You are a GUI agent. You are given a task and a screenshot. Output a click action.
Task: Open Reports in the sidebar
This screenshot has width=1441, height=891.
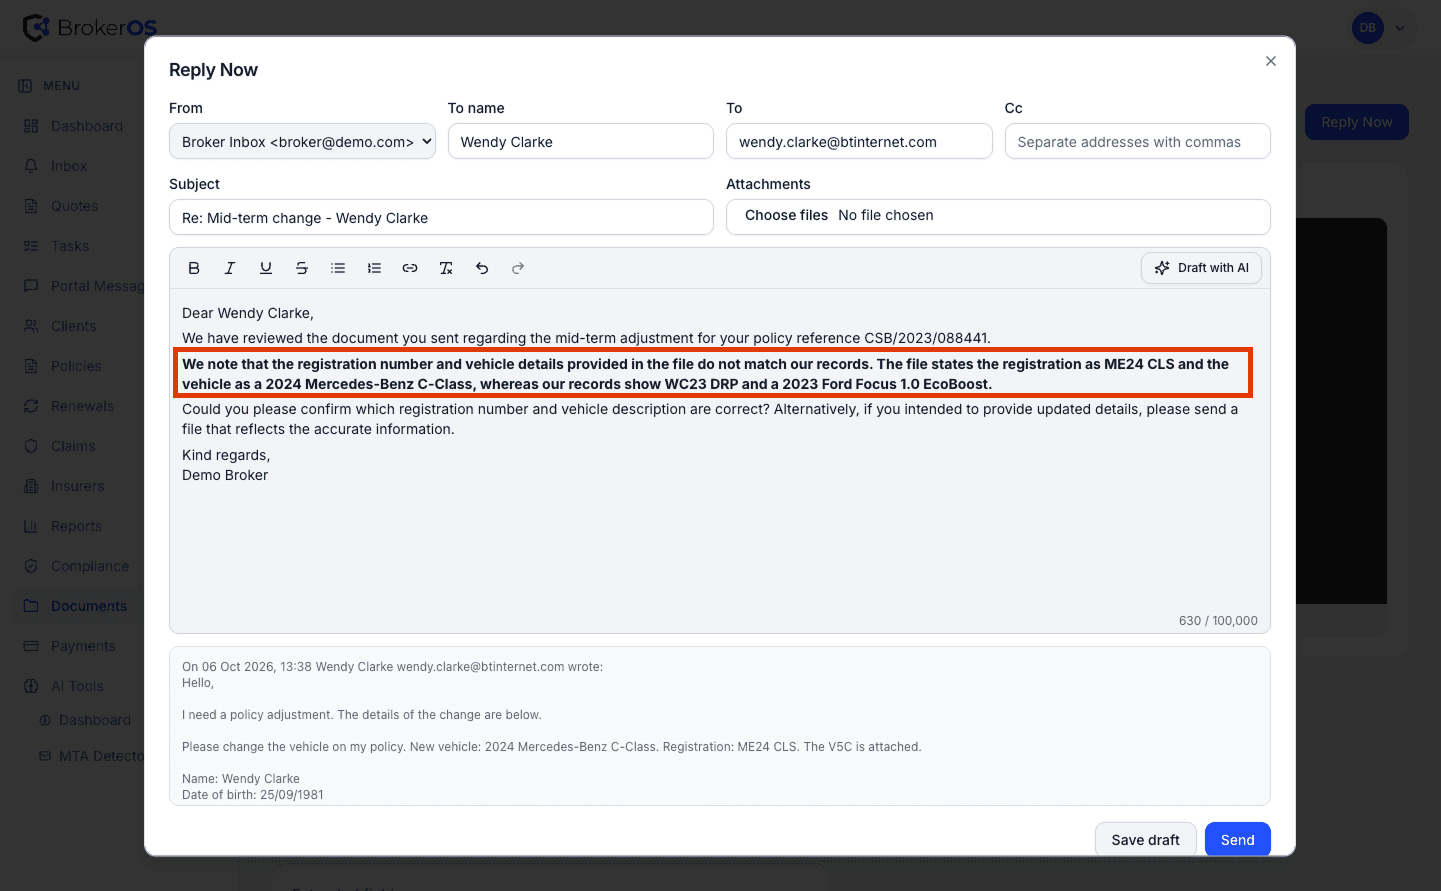point(76,526)
